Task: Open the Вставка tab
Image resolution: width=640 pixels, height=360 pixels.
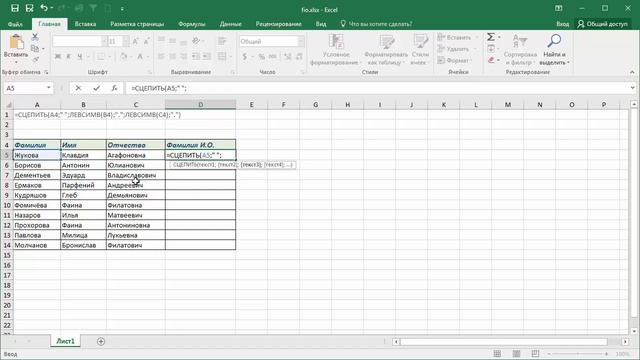Action: click(x=85, y=24)
